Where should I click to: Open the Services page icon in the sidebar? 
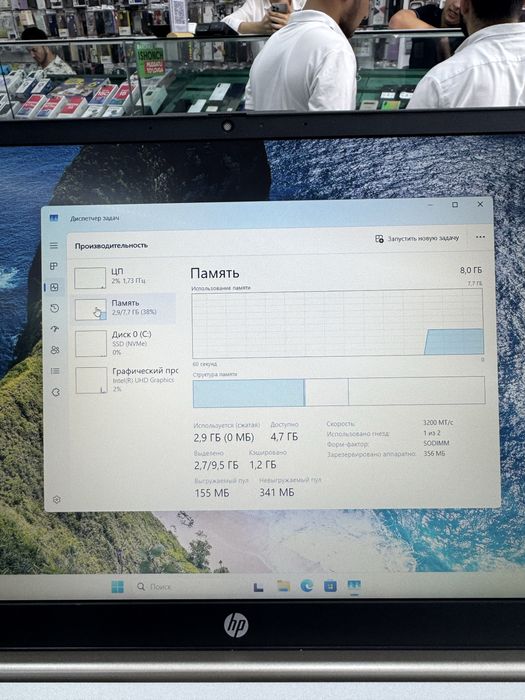click(x=56, y=392)
